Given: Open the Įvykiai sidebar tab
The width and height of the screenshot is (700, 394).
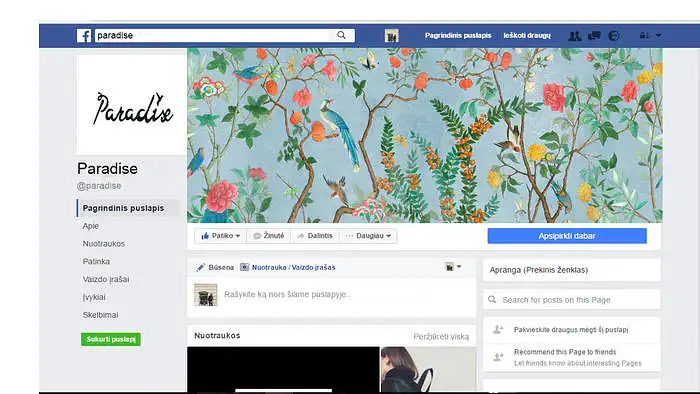Looking at the screenshot, I should pos(94,297).
